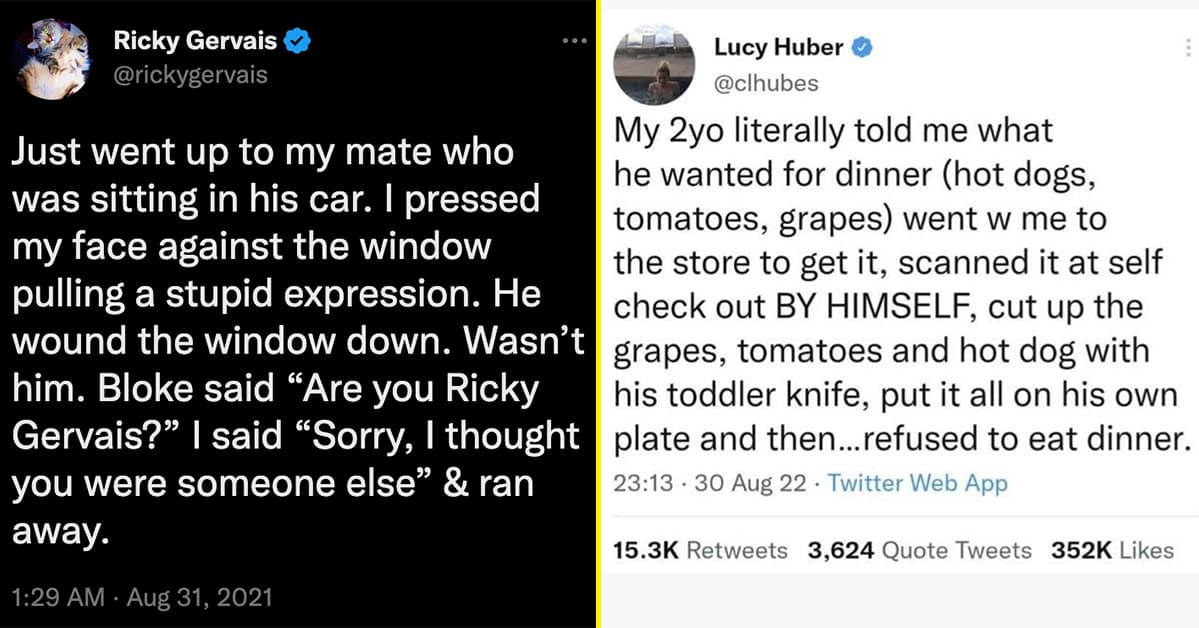Image resolution: width=1199 pixels, height=628 pixels.
Task: Open the Twitter Web App source link
Action: coord(917,484)
